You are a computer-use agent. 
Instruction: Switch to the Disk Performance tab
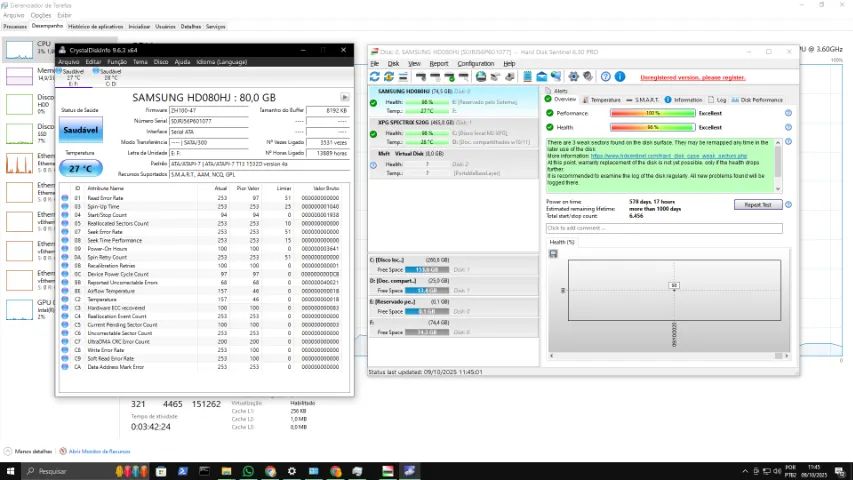(757, 100)
